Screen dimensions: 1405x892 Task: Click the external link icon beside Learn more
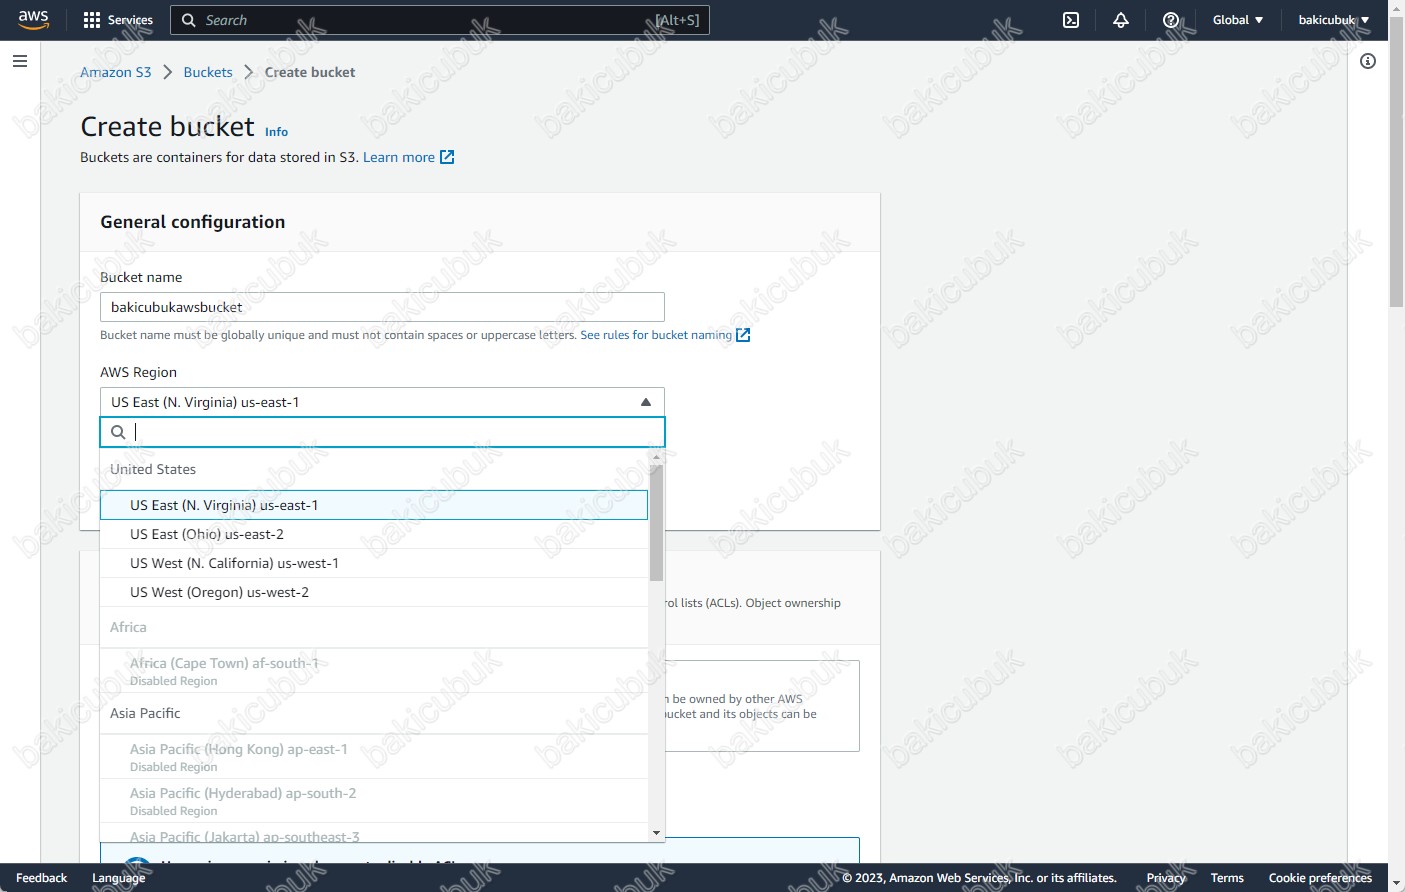coord(447,157)
